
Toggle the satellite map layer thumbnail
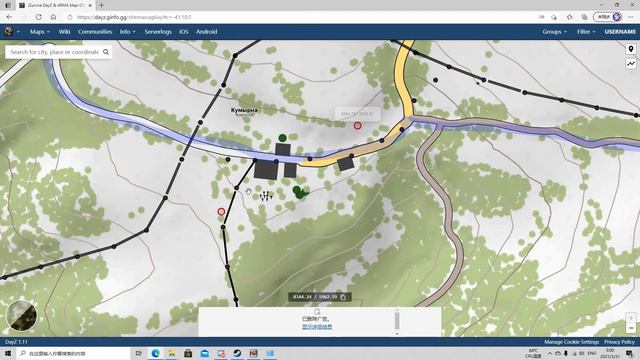tap(21, 316)
